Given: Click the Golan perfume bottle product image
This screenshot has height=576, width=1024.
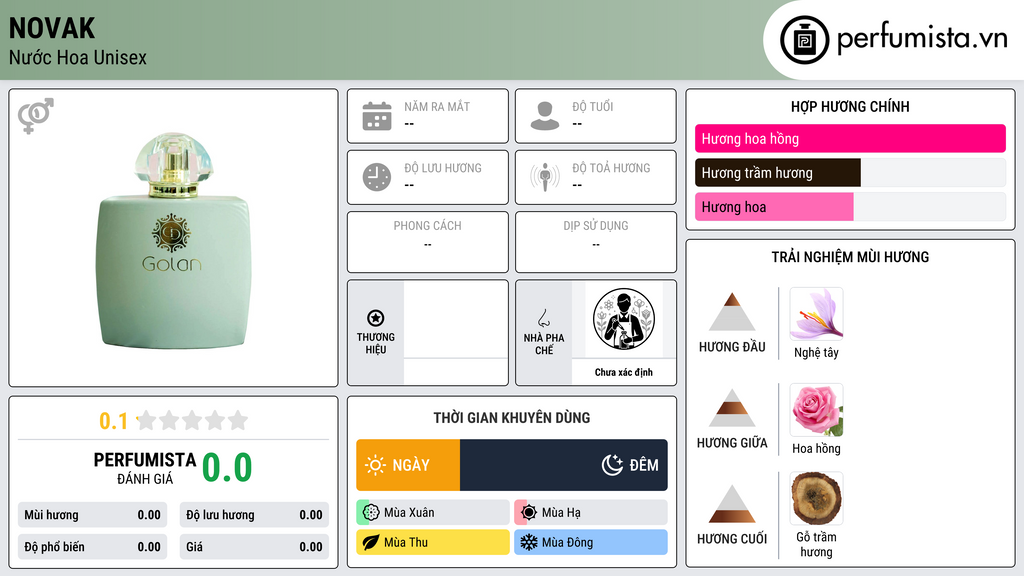Looking at the screenshot, I should [174, 240].
